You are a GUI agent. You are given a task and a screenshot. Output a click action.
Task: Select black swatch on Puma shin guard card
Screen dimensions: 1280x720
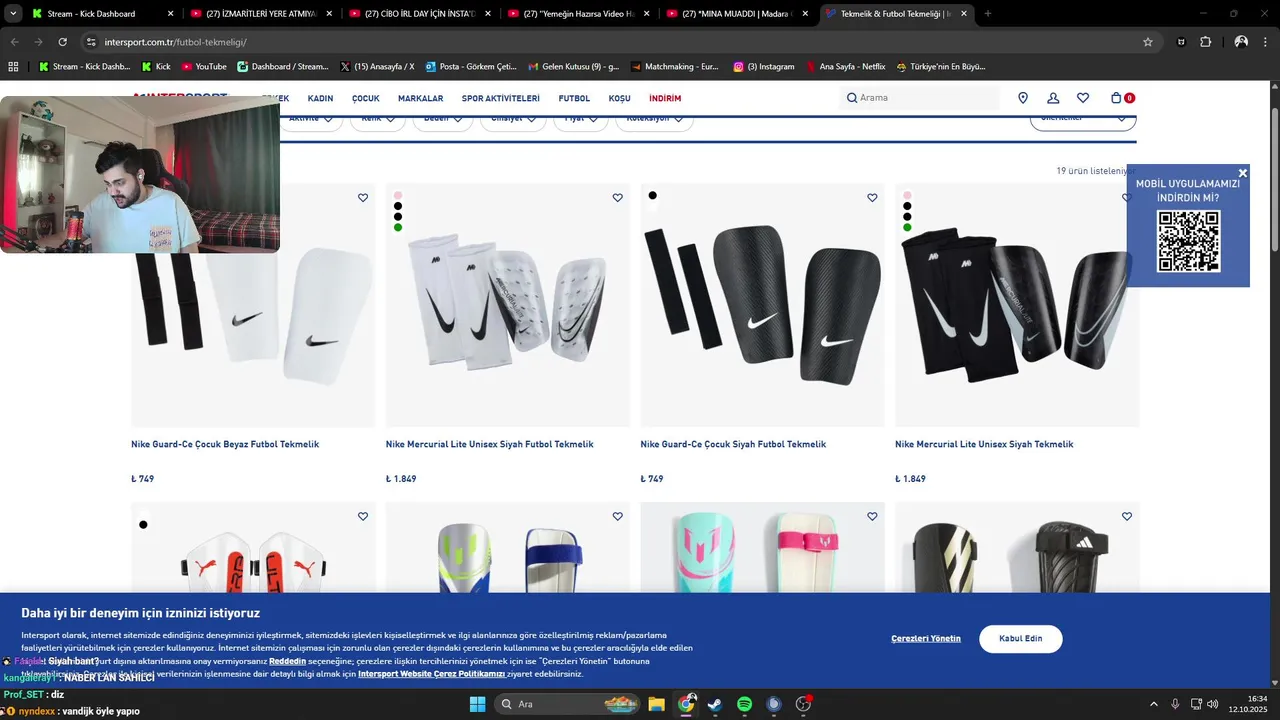click(x=143, y=525)
